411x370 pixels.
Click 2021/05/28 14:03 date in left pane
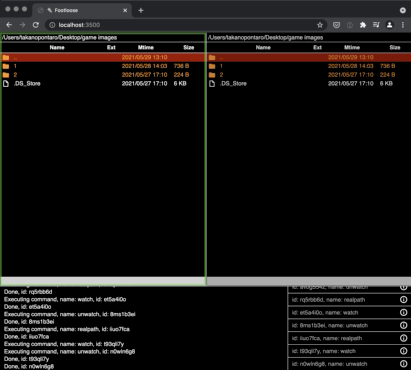(x=144, y=66)
